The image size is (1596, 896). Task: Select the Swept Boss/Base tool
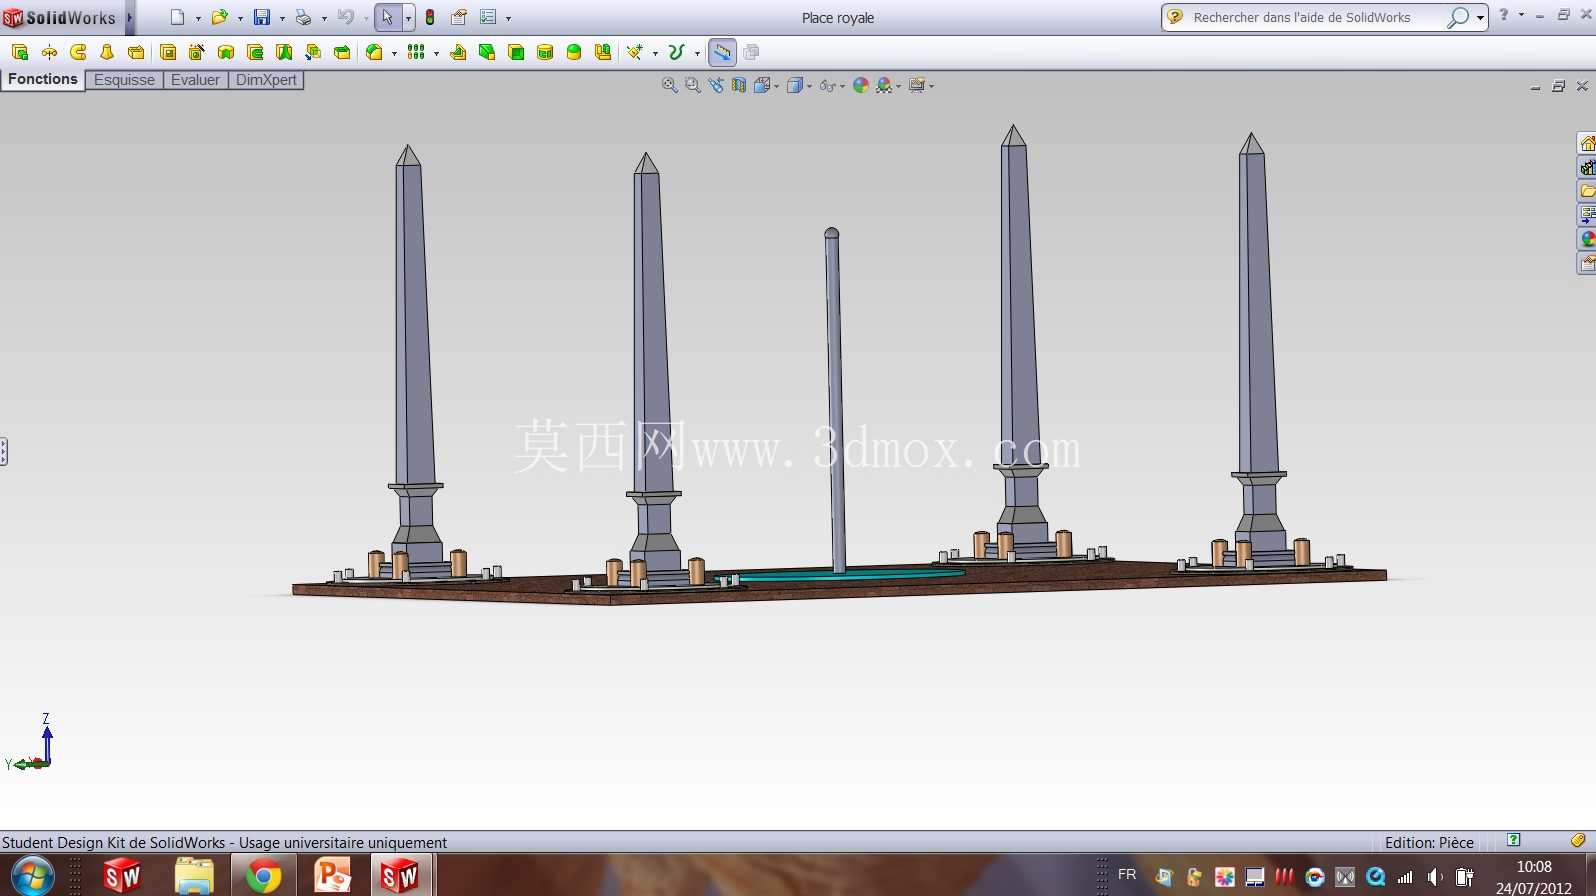[78, 52]
